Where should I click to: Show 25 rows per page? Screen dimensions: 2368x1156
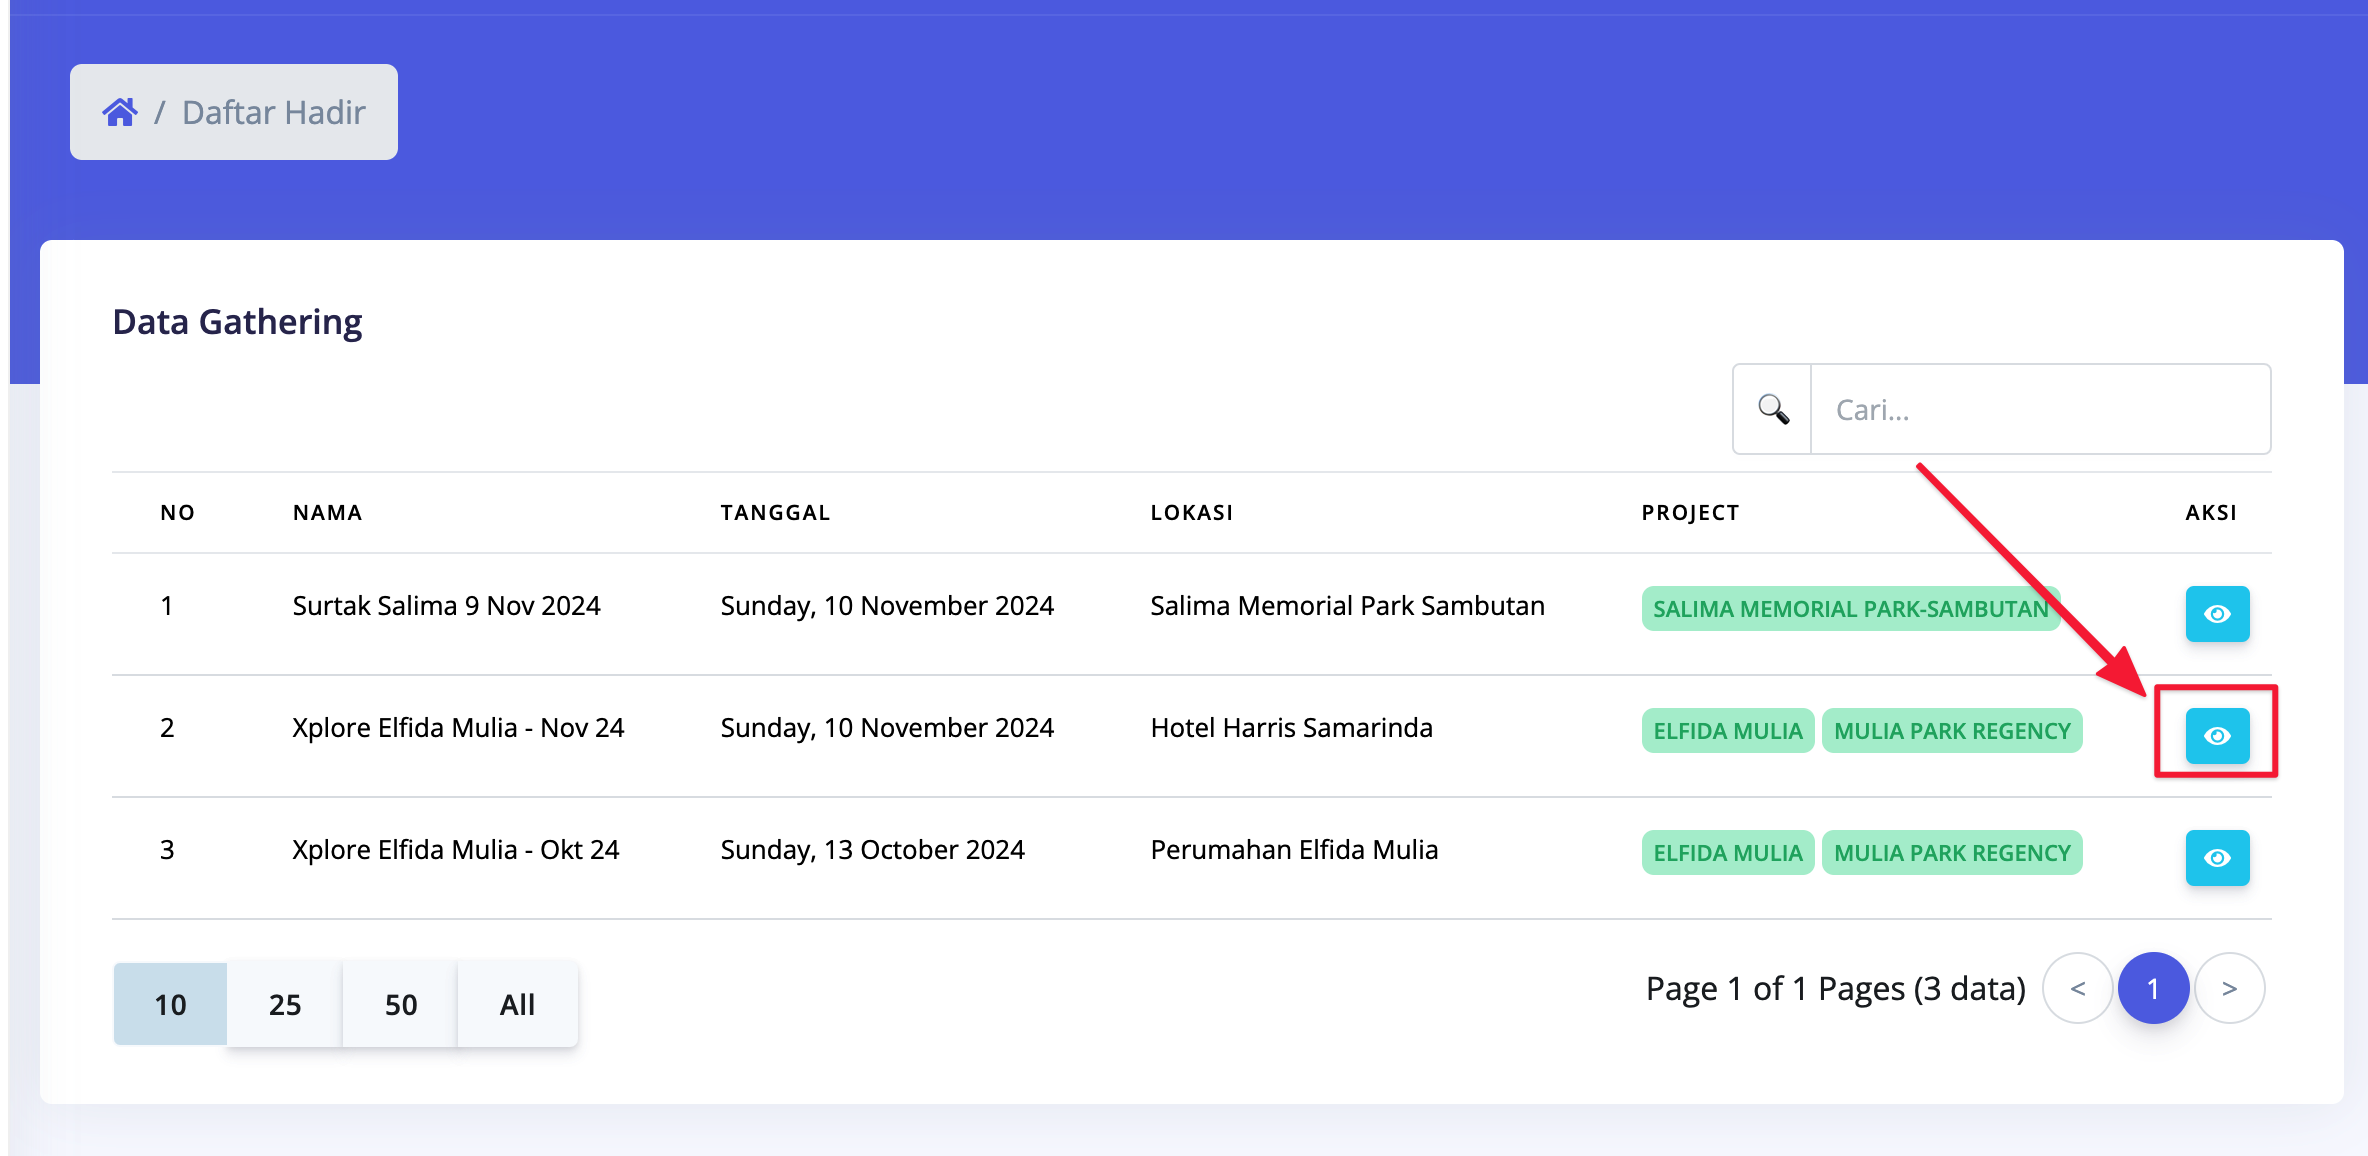tap(285, 1004)
